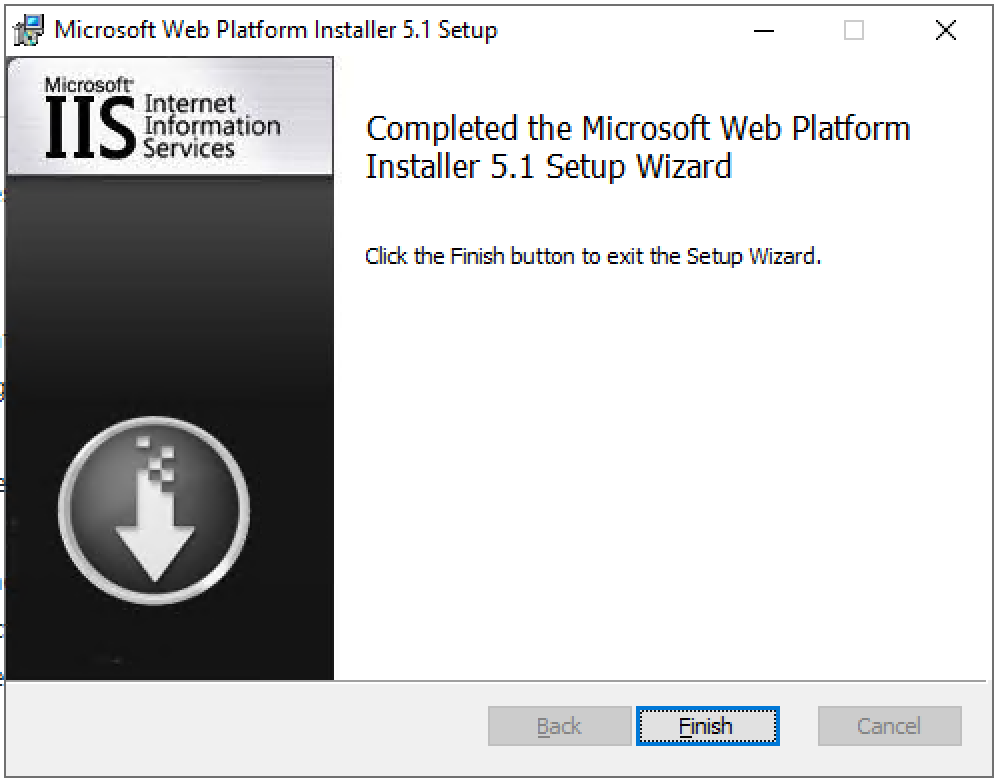This screenshot has width=996, height=778.
Task: Click the circular download arrow icon
Action: click(154, 509)
